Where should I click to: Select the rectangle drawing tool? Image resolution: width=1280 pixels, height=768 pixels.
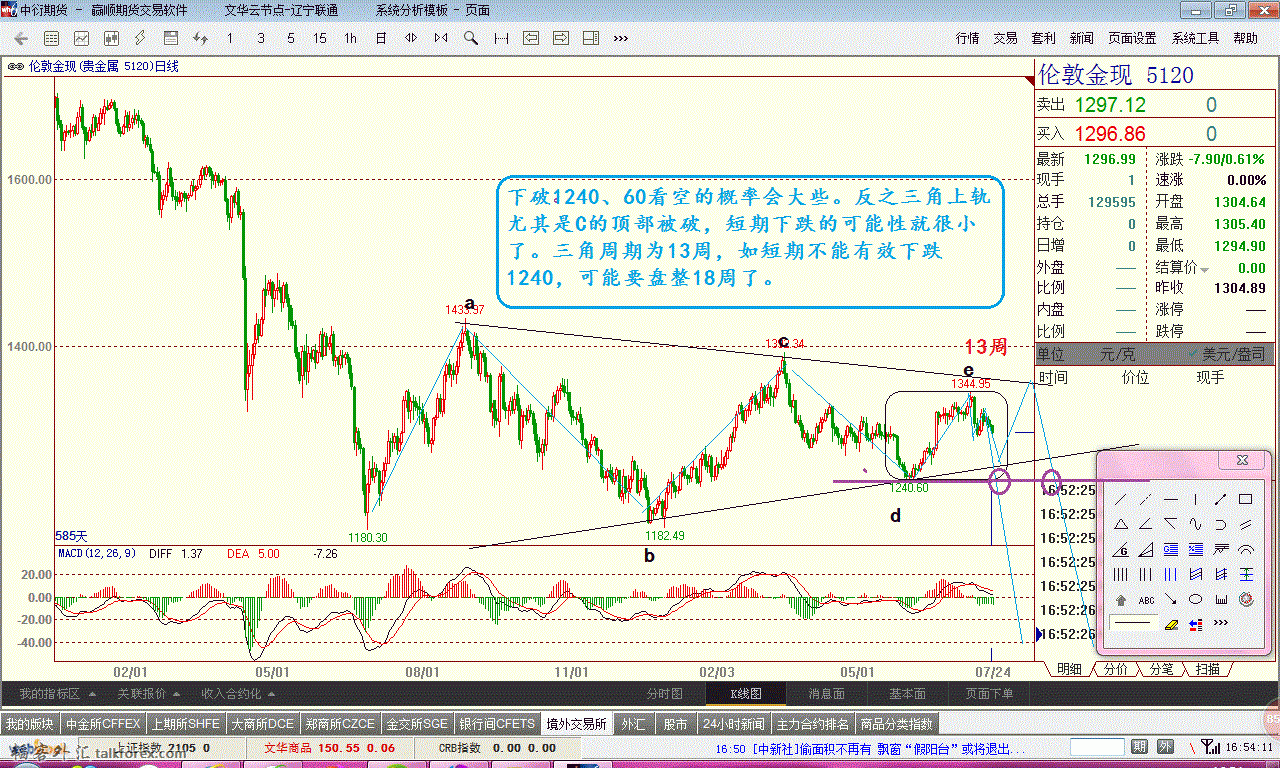(x=1246, y=499)
